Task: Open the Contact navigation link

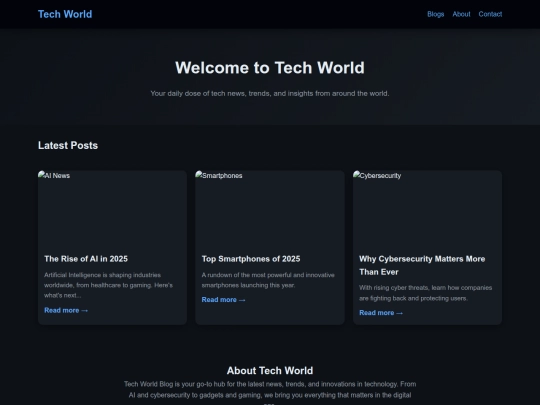Action: click(x=490, y=14)
